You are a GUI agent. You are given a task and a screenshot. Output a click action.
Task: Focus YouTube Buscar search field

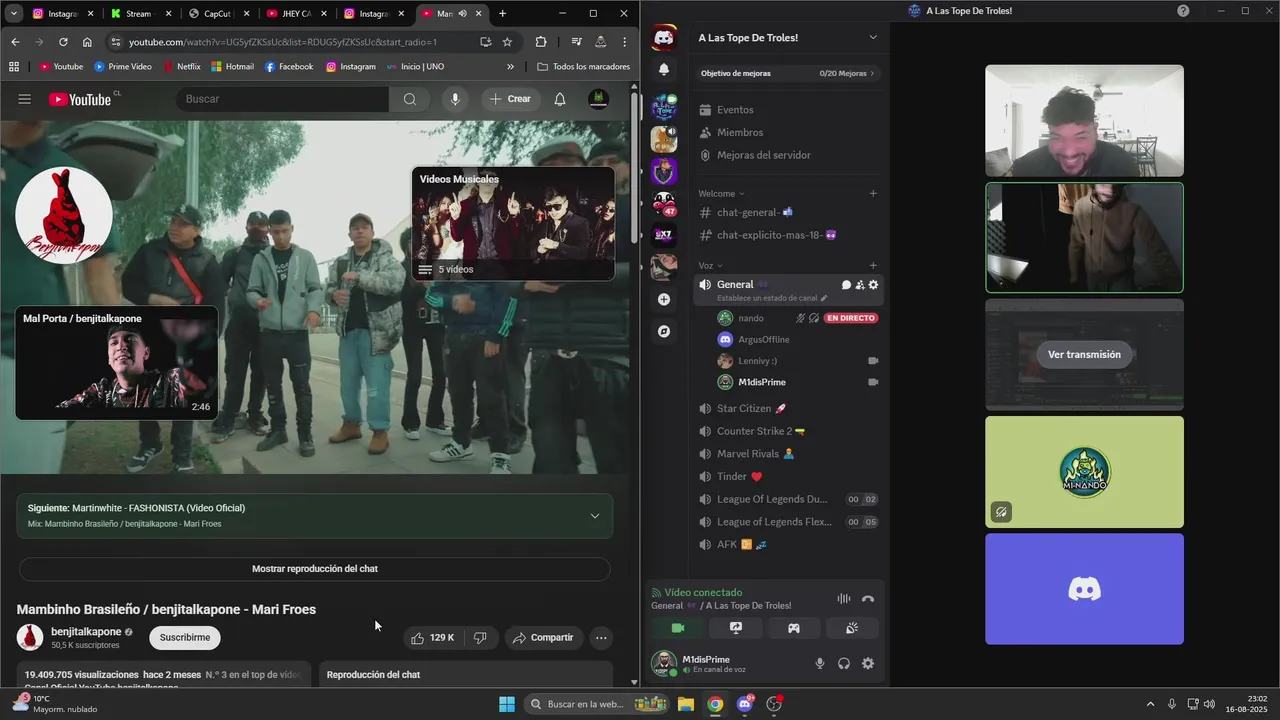(282, 99)
